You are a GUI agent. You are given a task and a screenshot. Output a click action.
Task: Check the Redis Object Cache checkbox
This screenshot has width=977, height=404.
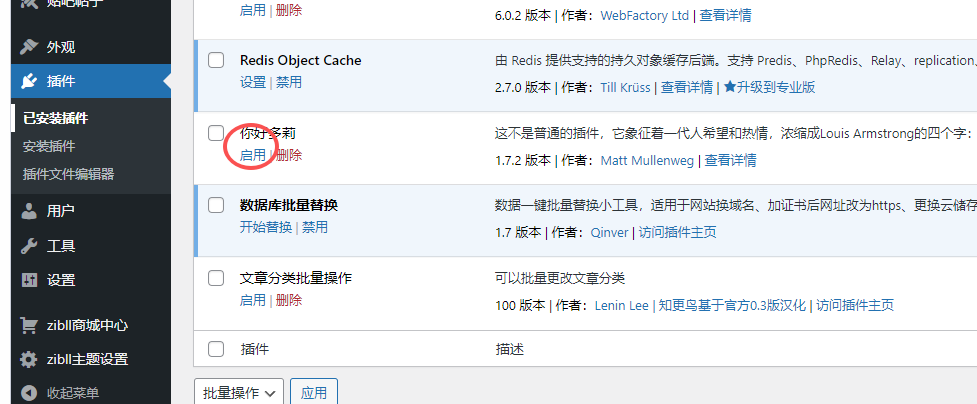pos(216,61)
